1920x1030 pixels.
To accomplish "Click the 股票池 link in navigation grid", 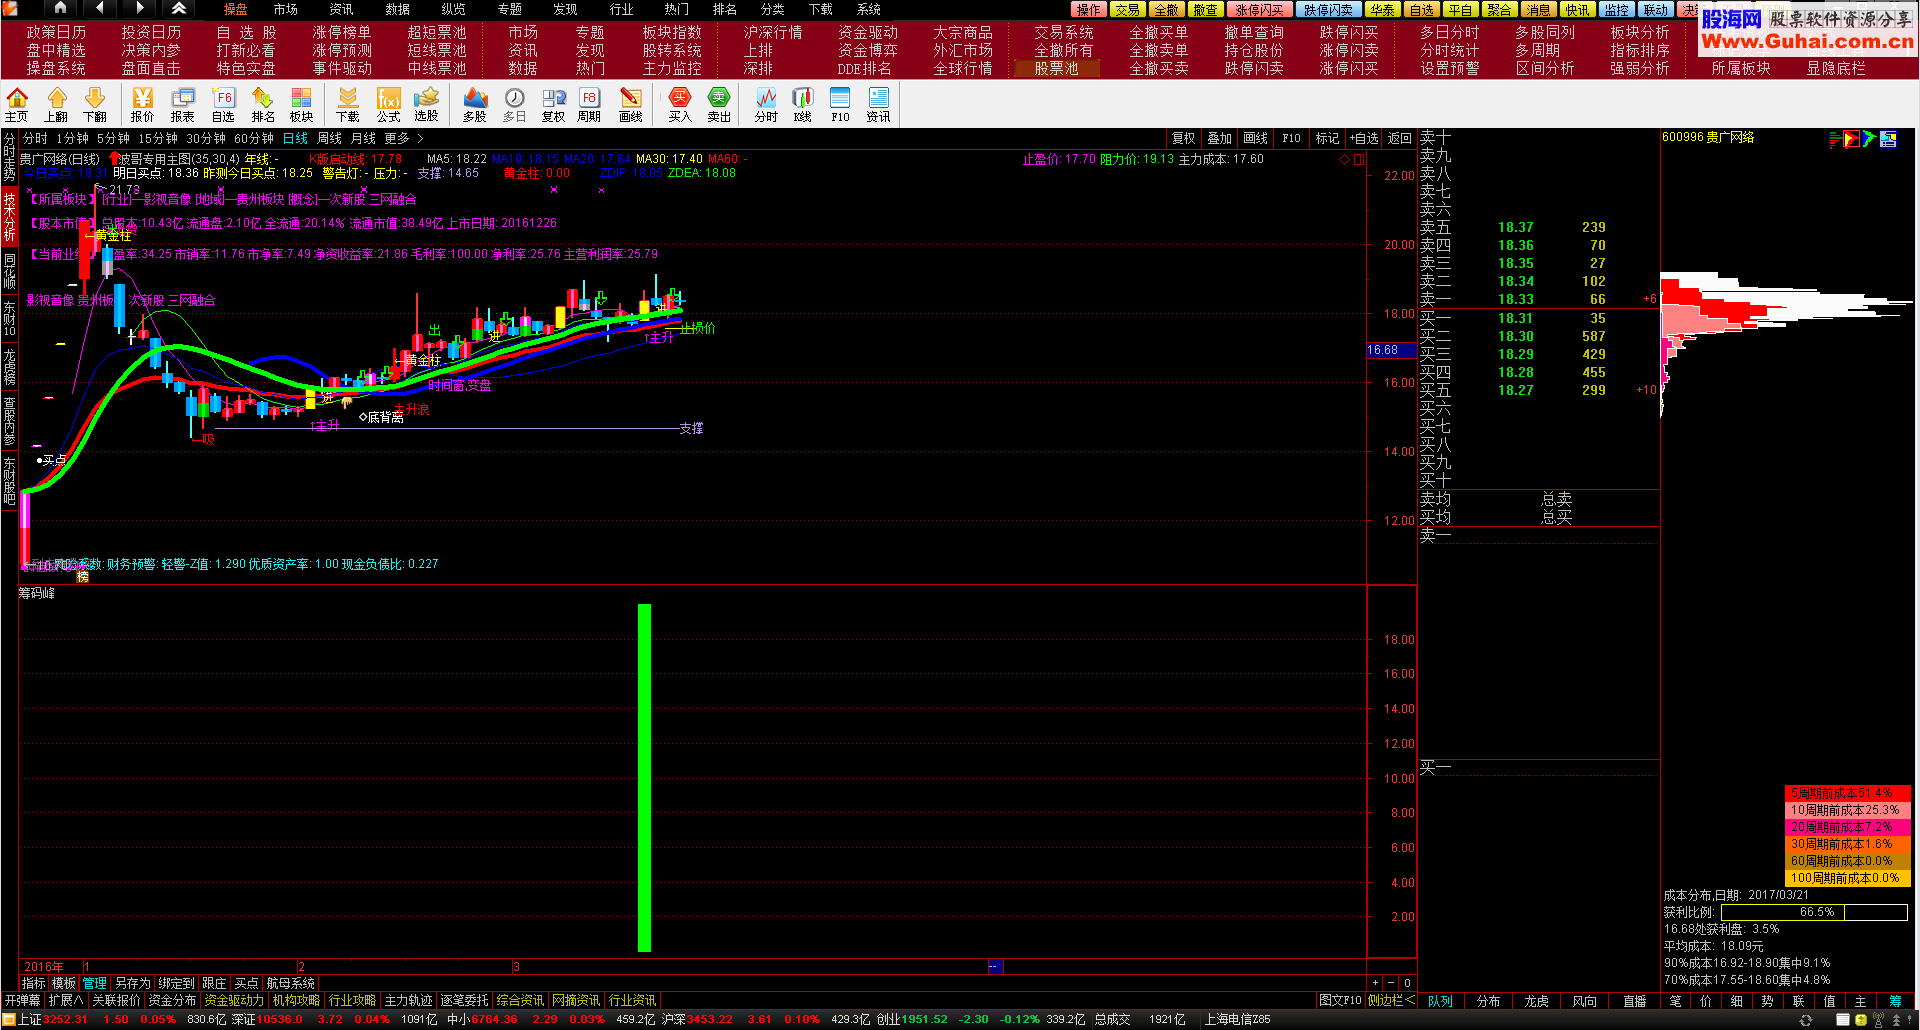I will [1056, 68].
